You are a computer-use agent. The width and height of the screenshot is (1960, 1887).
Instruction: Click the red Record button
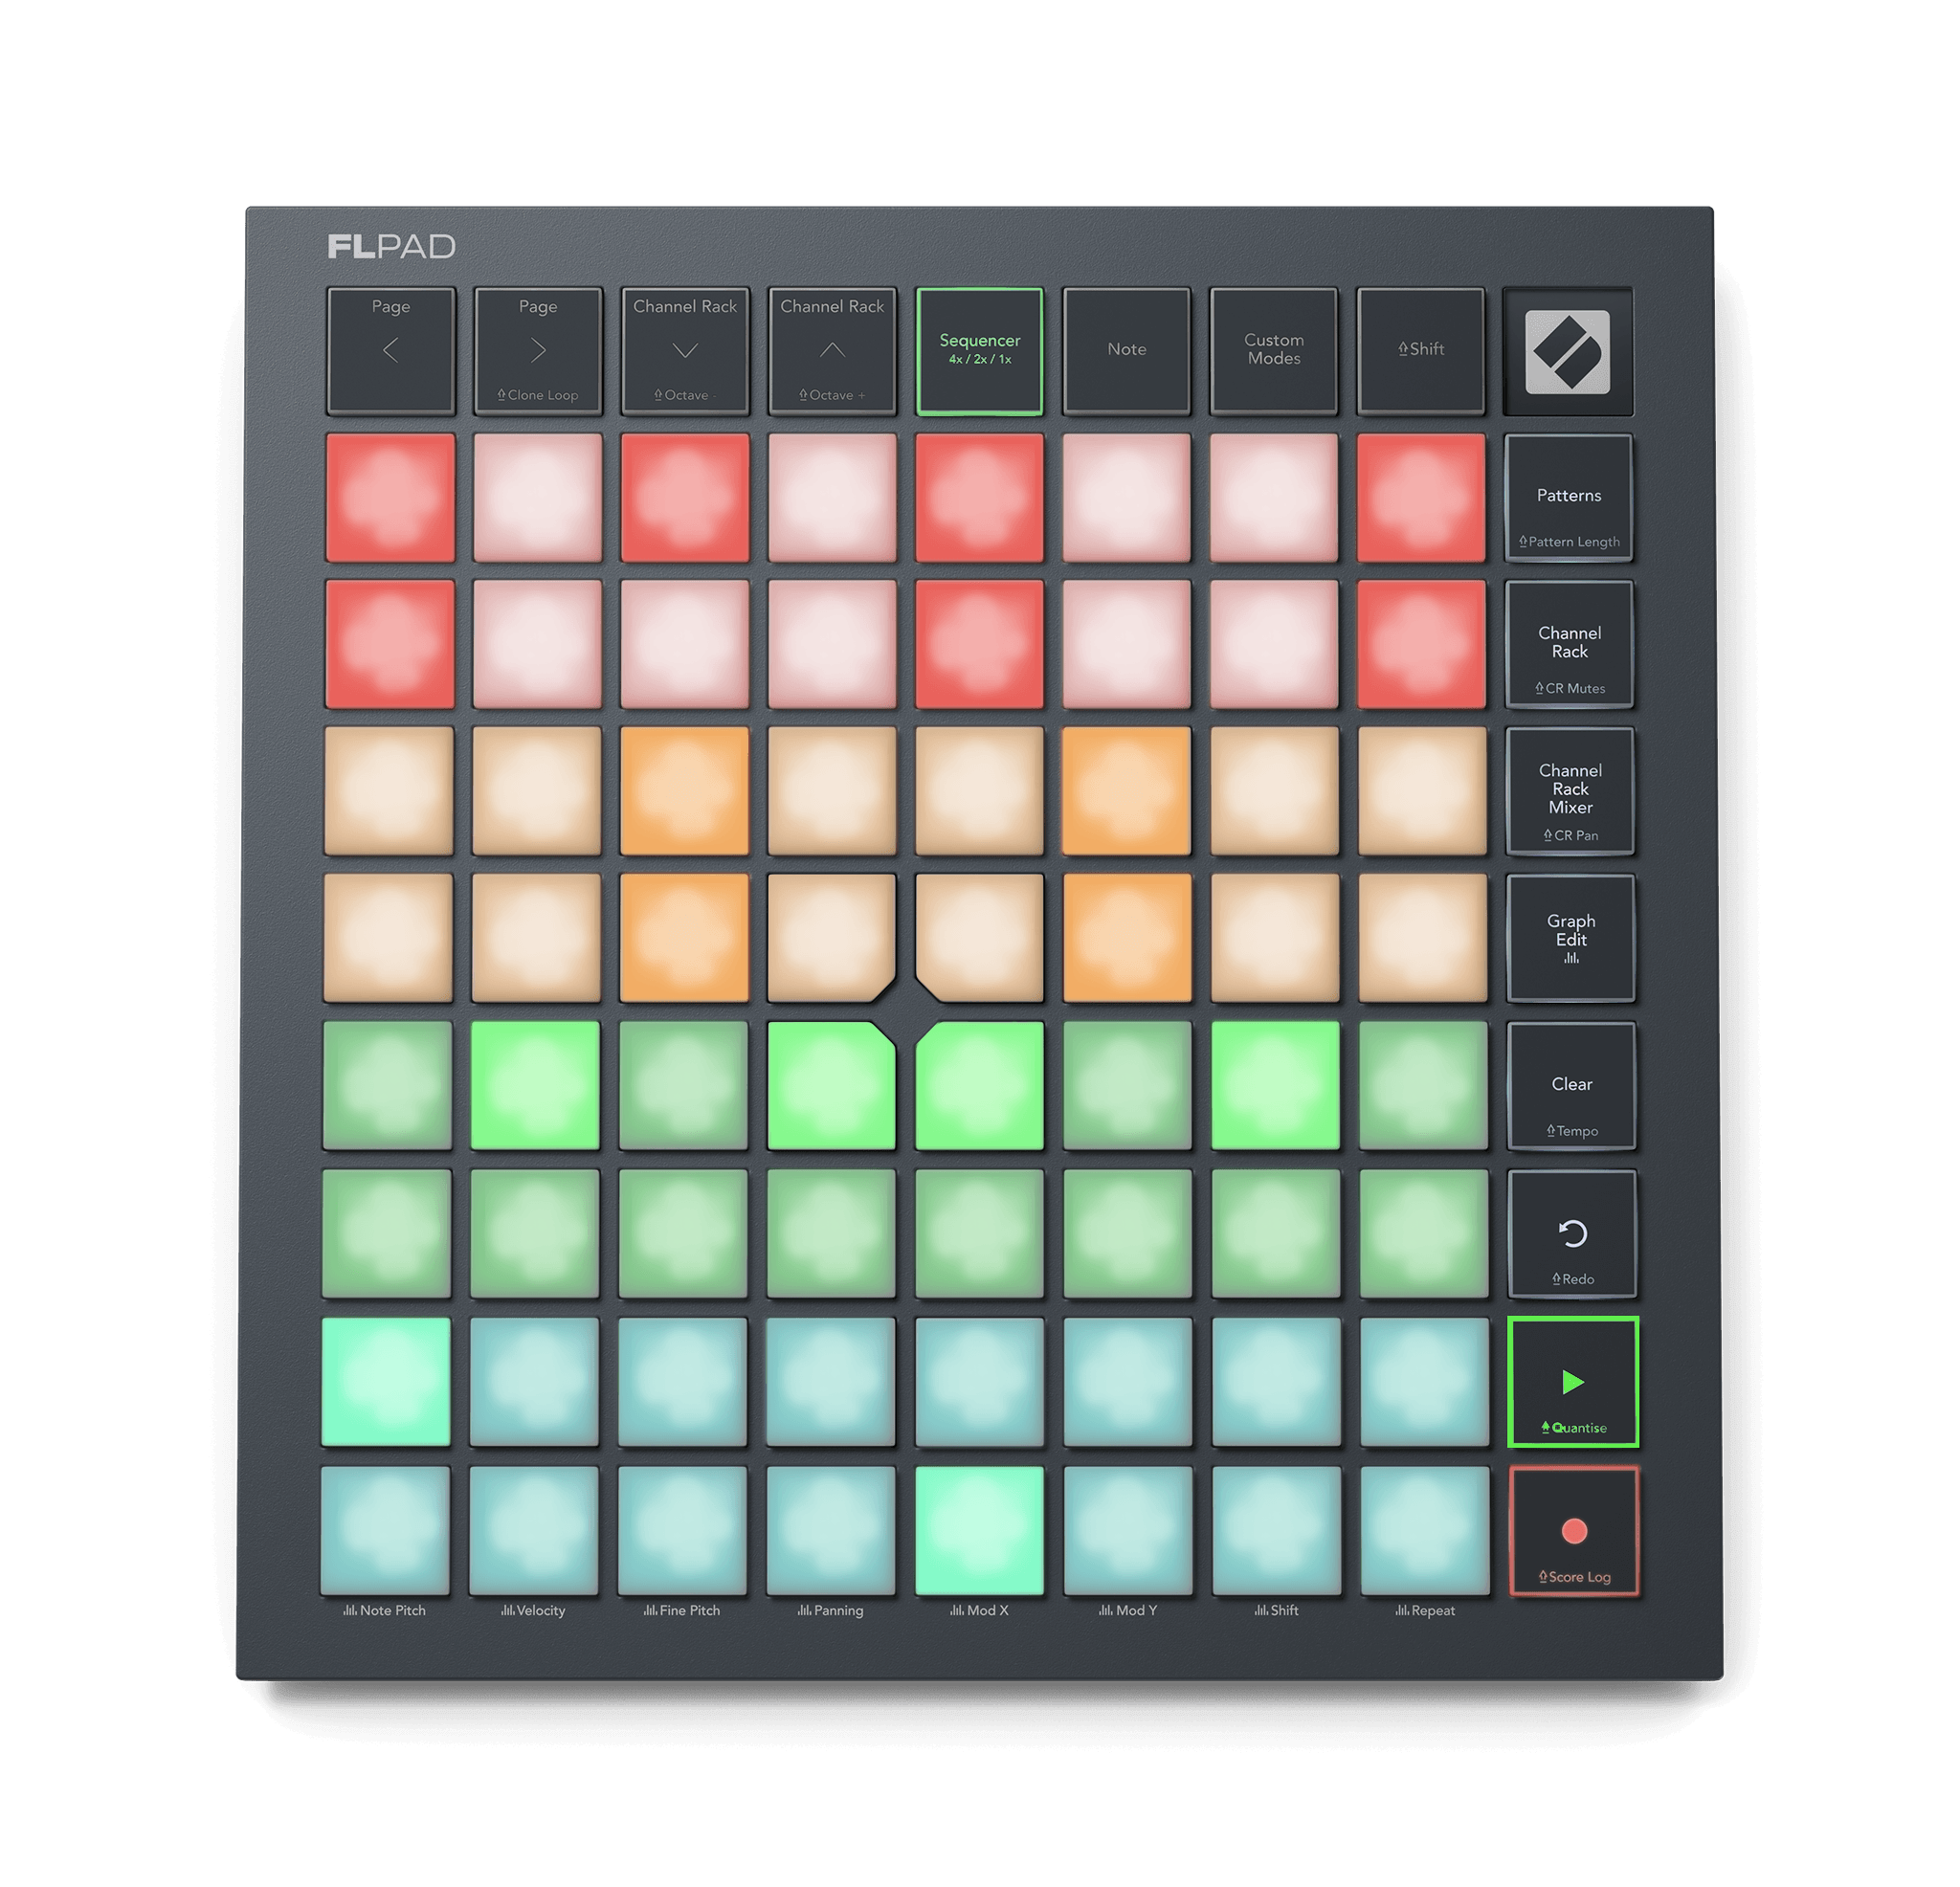pos(1573,1530)
